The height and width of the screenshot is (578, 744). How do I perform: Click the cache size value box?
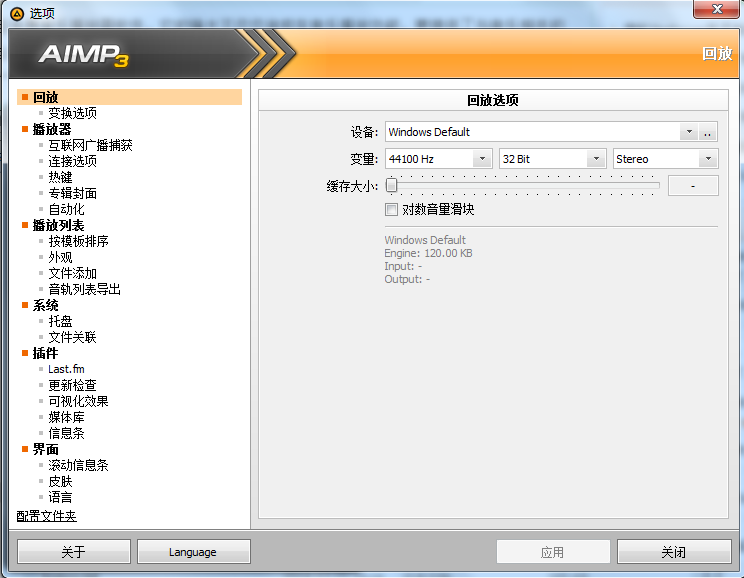(693, 186)
